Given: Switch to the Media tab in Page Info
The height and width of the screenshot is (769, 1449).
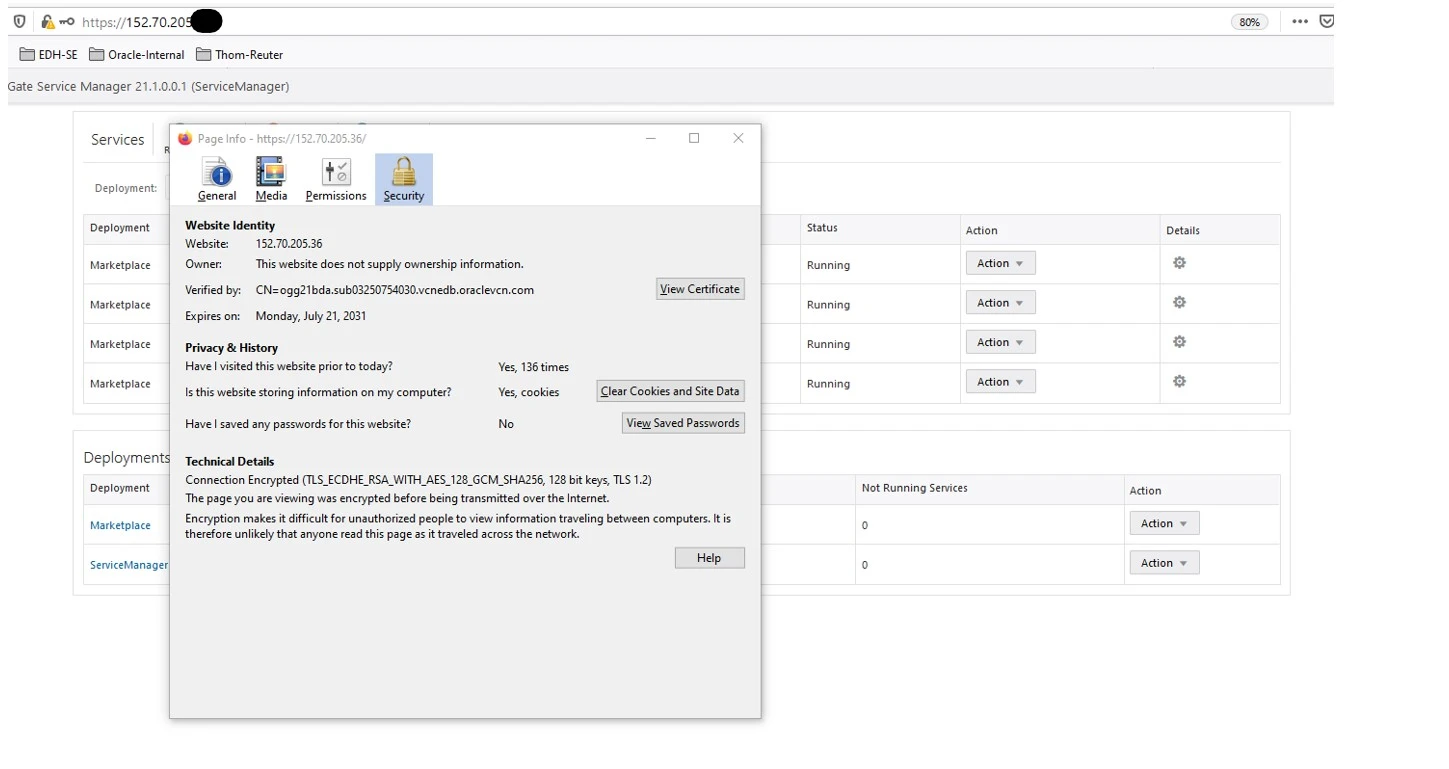Looking at the screenshot, I should 271,180.
